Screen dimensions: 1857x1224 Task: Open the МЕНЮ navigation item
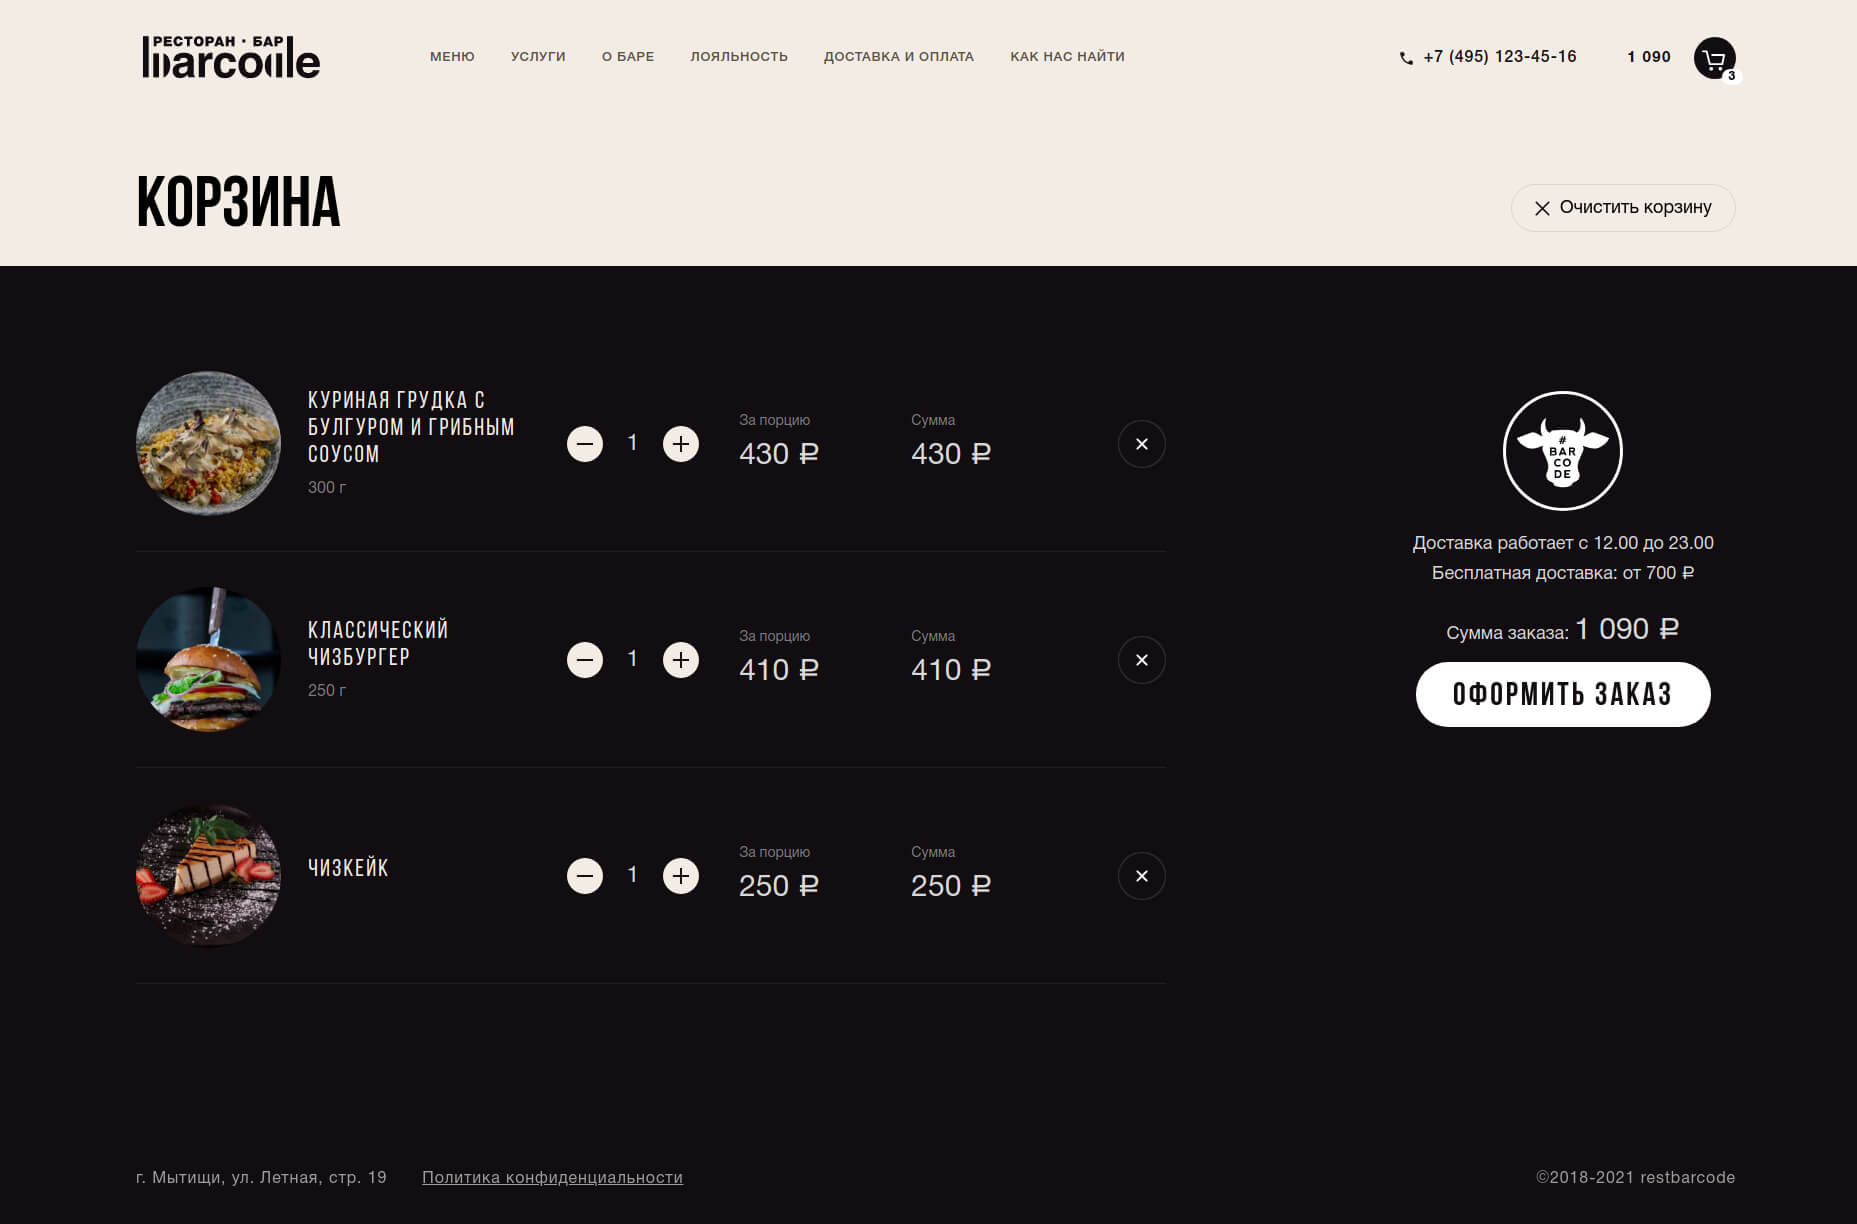(452, 57)
